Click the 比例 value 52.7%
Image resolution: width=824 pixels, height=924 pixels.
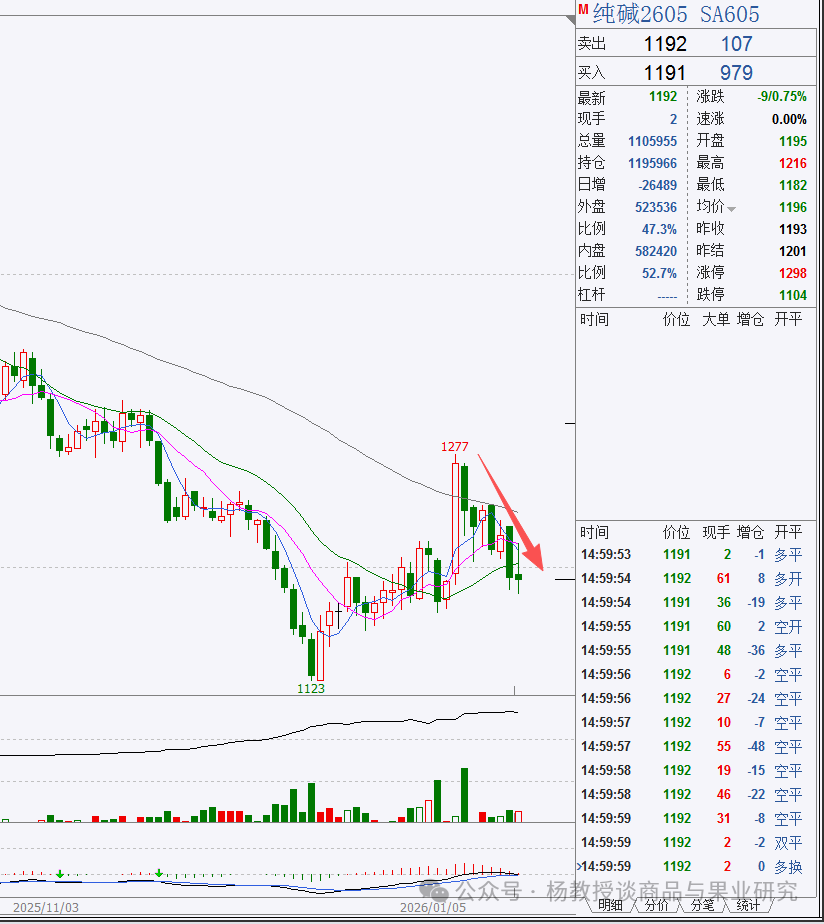[x=660, y=273]
